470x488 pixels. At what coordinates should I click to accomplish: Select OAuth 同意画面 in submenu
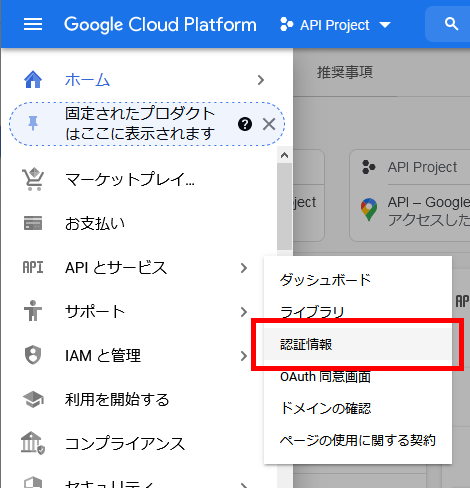click(x=358, y=376)
